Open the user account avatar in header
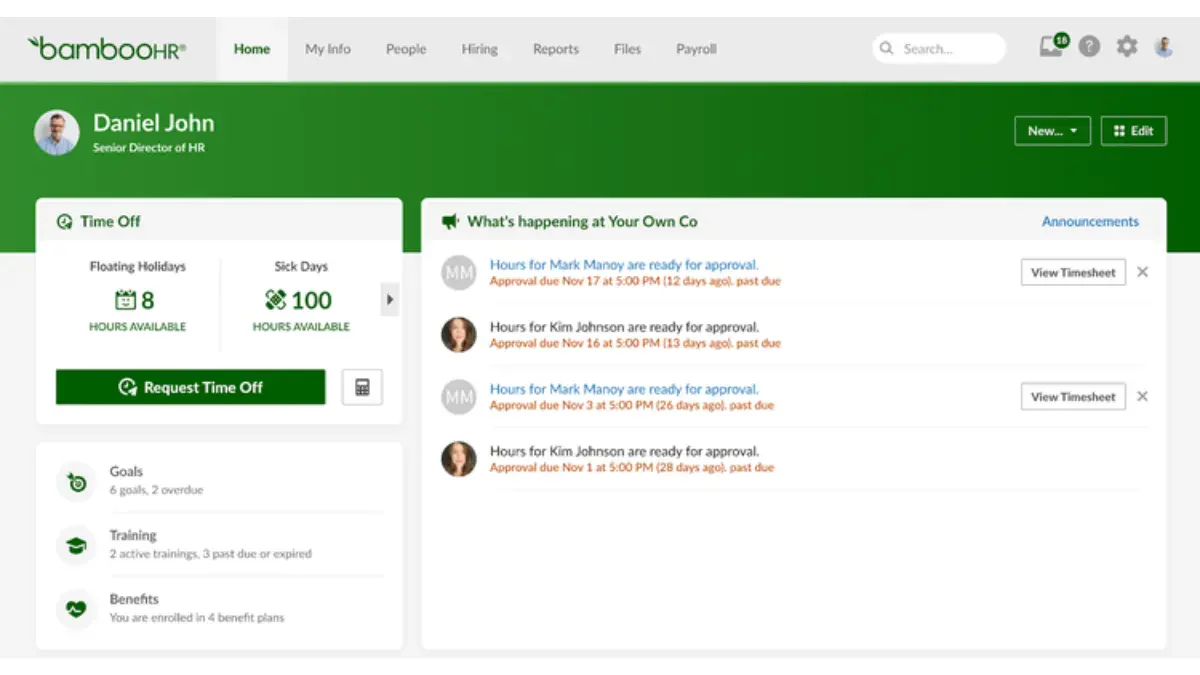This screenshot has width=1200, height=675. 1163,47
